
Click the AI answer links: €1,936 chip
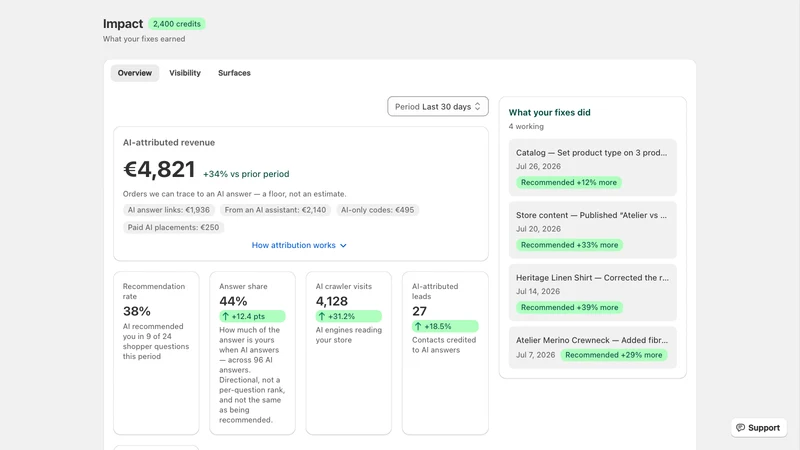coord(168,210)
